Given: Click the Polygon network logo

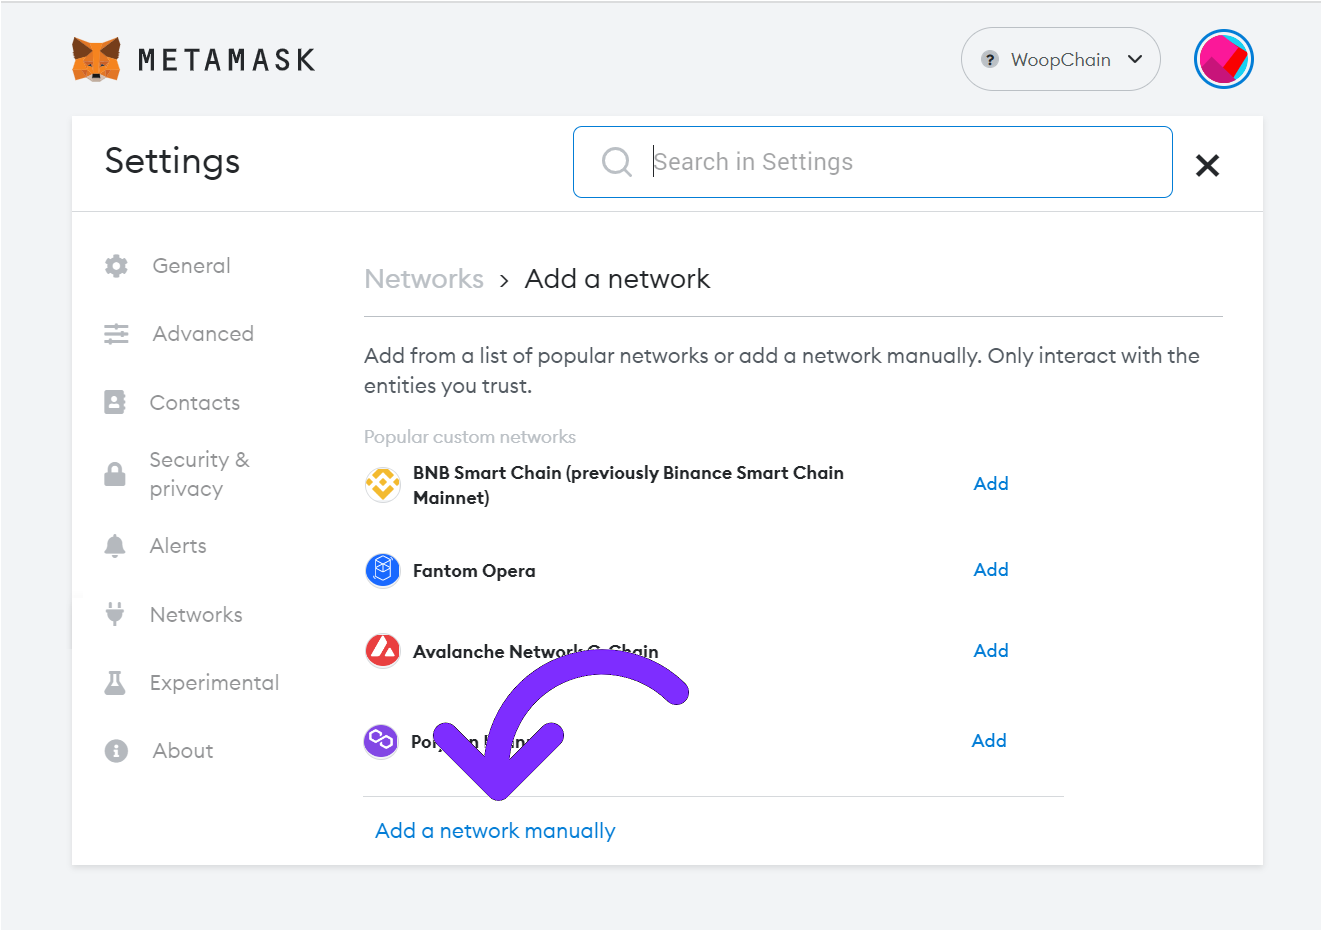Looking at the screenshot, I should 380,741.
